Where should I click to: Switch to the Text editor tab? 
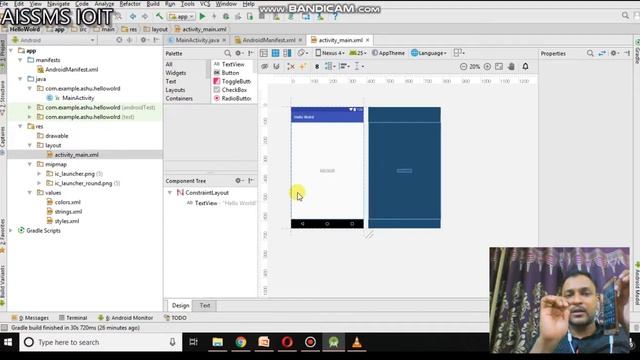tap(205, 305)
